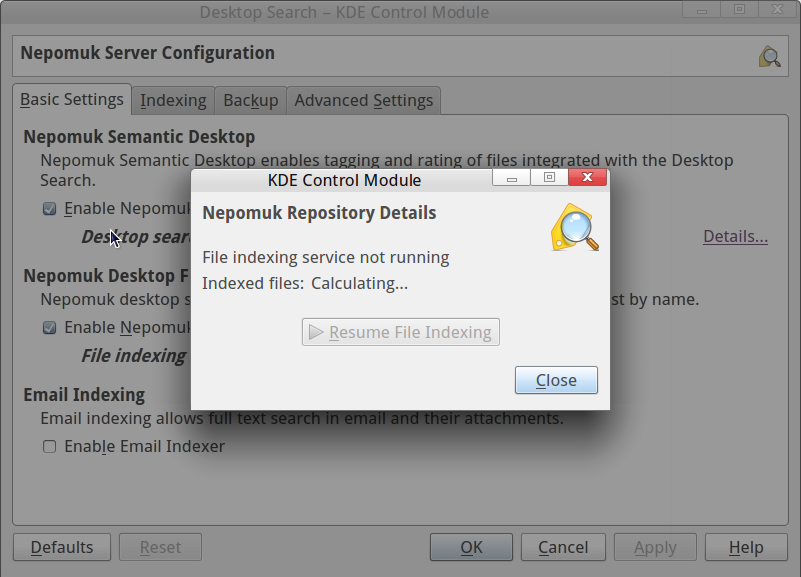The image size is (801, 577).
Task: Confirm with the OK button
Action: [x=471, y=547]
